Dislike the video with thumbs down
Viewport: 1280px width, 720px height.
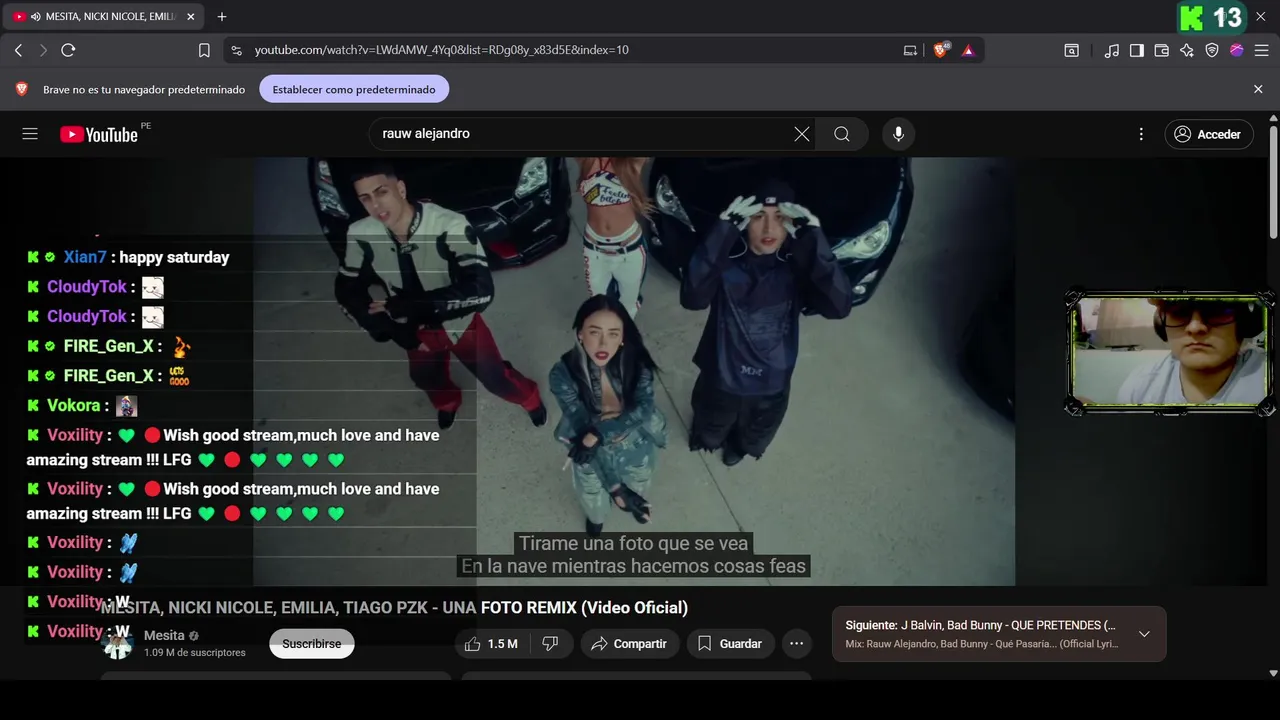click(x=550, y=644)
